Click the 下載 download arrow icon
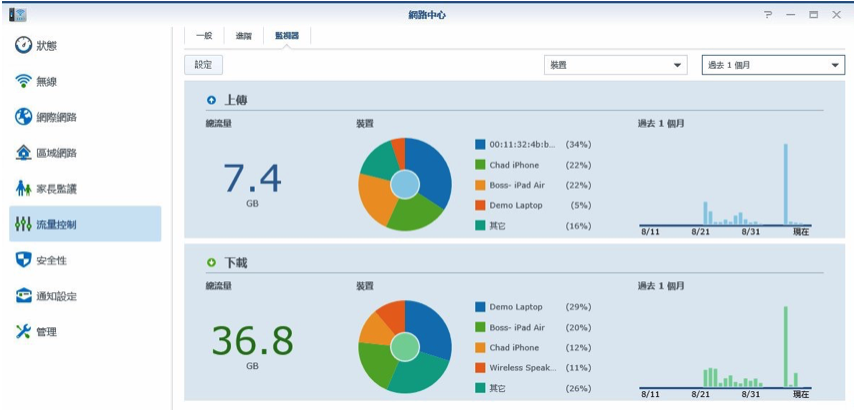 click(211, 263)
